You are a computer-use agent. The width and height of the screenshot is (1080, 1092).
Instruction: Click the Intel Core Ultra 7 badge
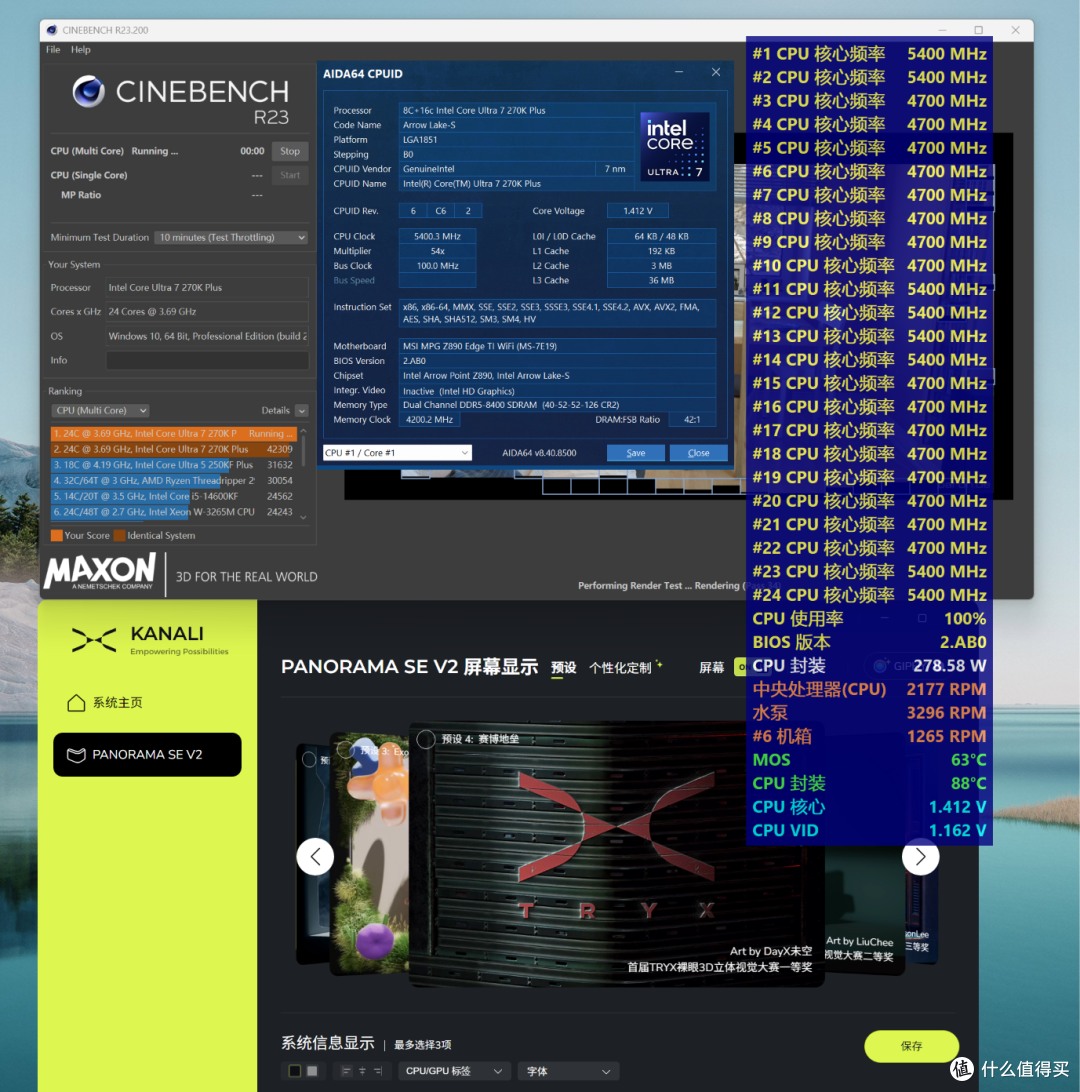pyautogui.click(x=674, y=146)
